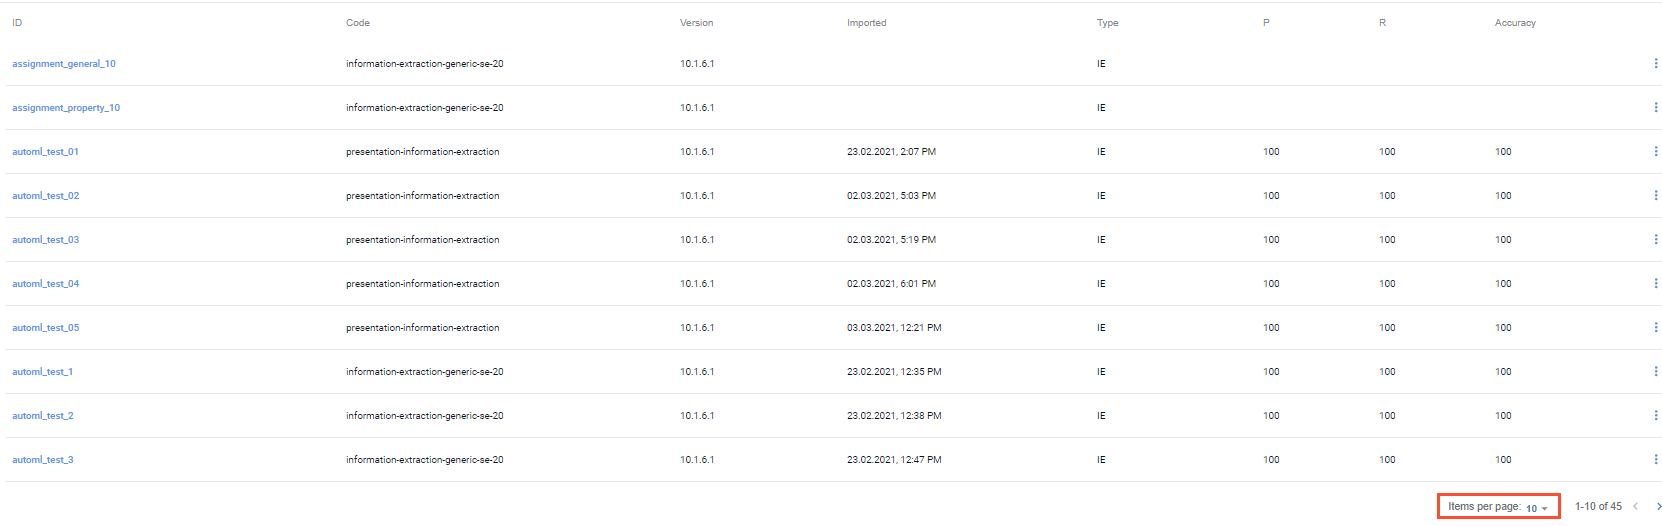
Task: Go to next page of results
Action: coord(1658,507)
